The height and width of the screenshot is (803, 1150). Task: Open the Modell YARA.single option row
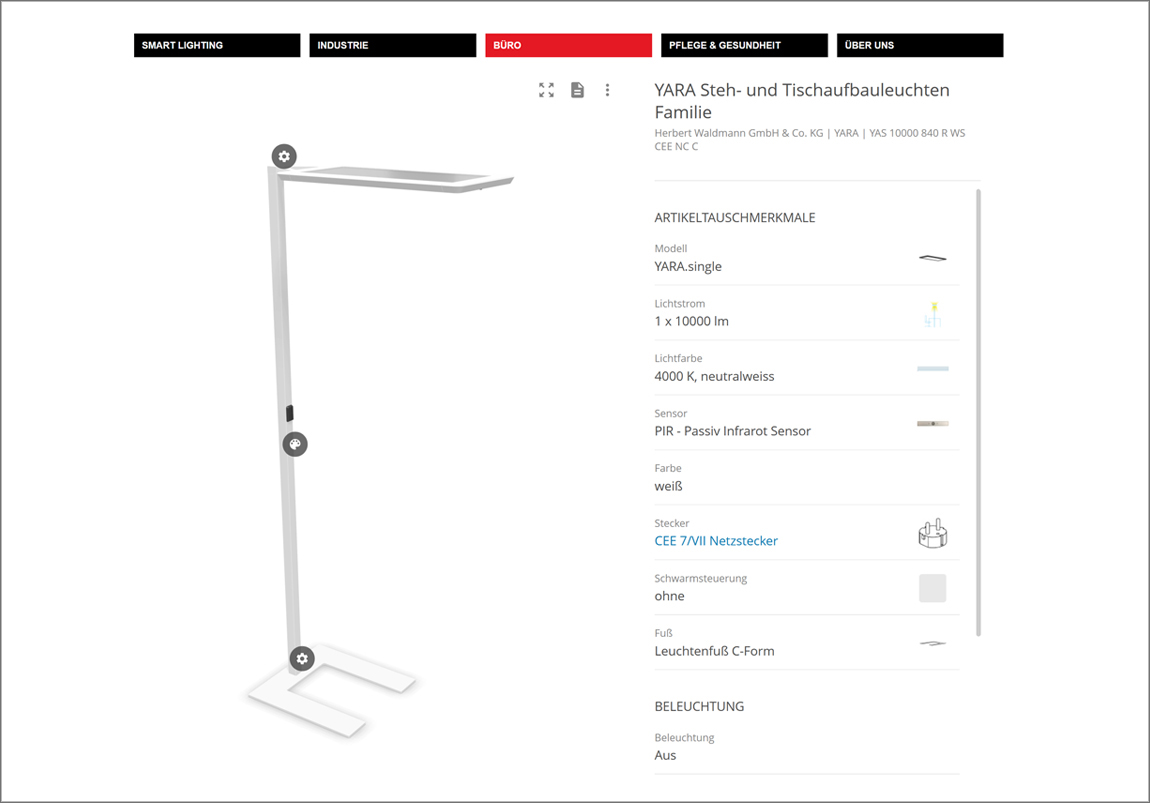click(806, 258)
